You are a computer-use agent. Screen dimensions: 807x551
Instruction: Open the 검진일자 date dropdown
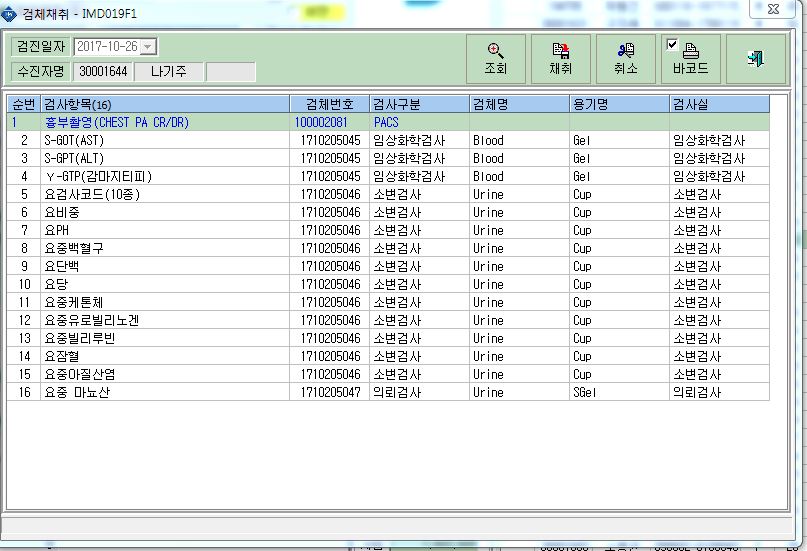click(x=148, y=47)
